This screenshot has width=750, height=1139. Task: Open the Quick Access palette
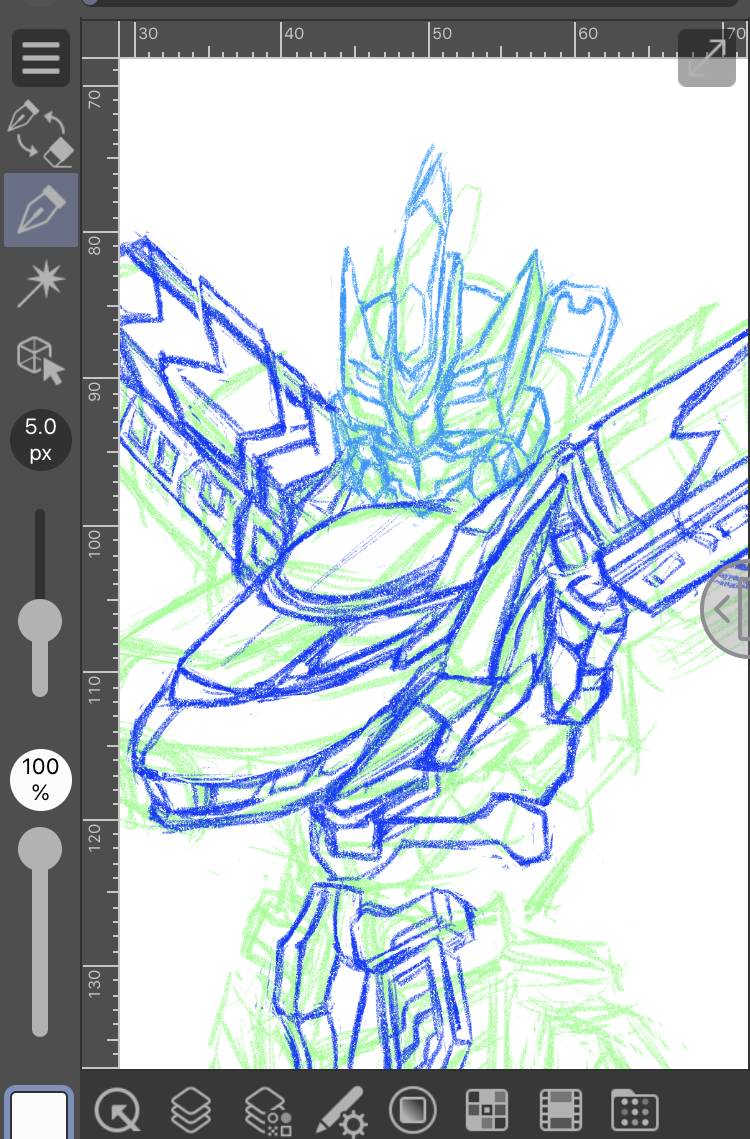click(117, 1110)
